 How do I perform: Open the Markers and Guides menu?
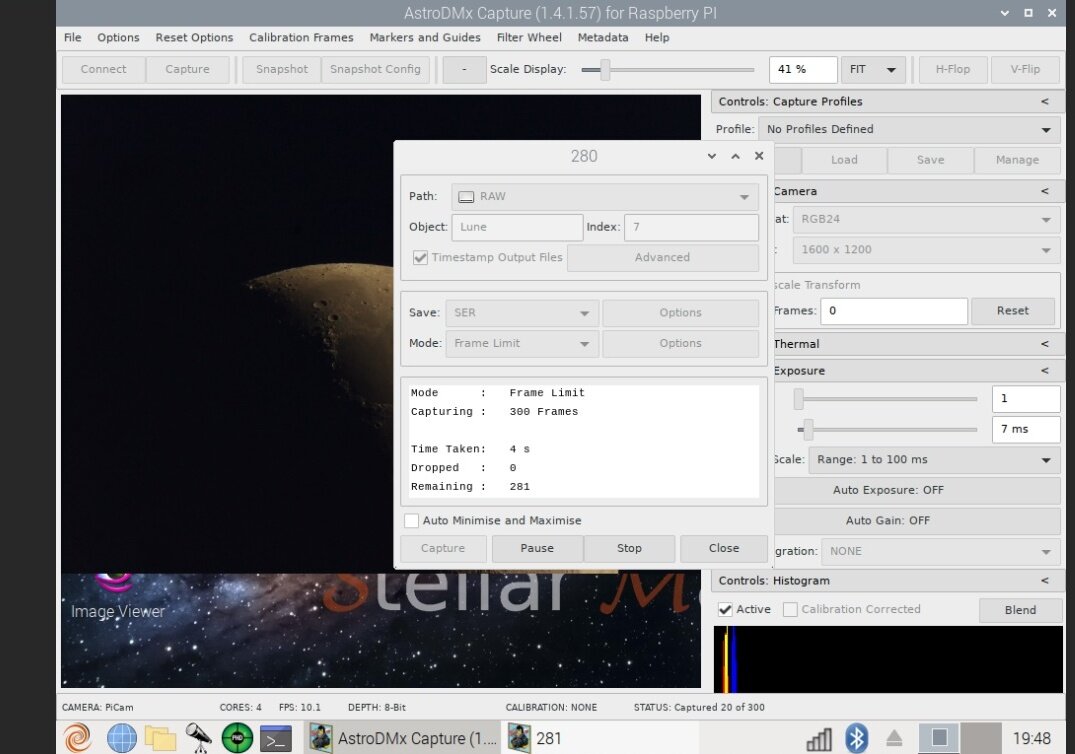[425, 38]
